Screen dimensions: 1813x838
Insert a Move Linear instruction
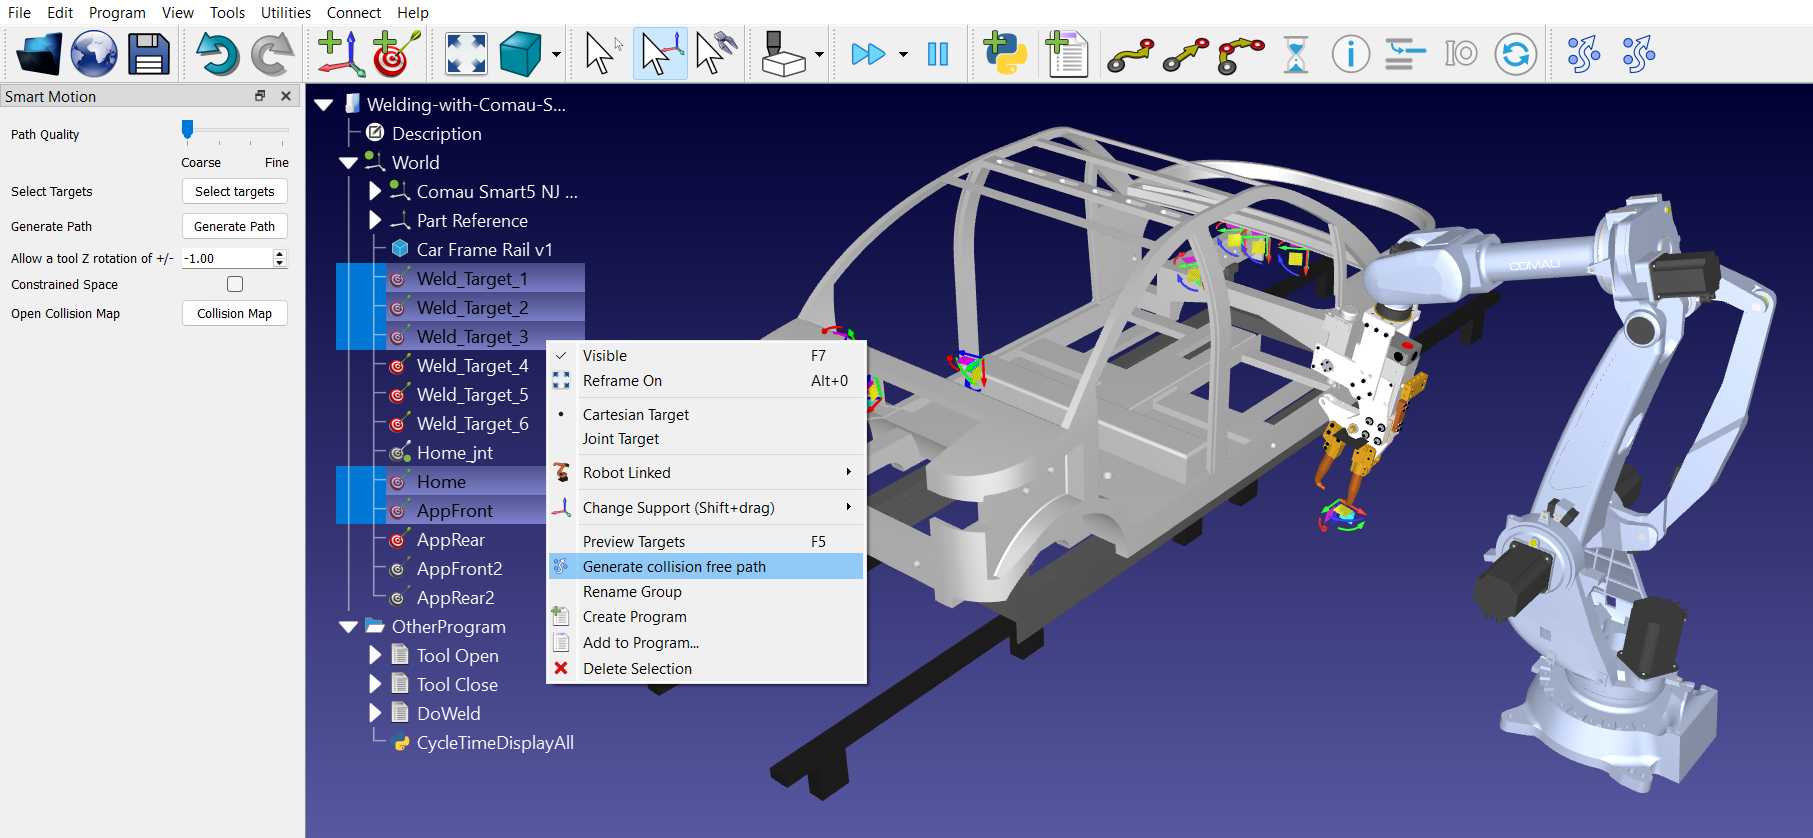coord(1186,55)
